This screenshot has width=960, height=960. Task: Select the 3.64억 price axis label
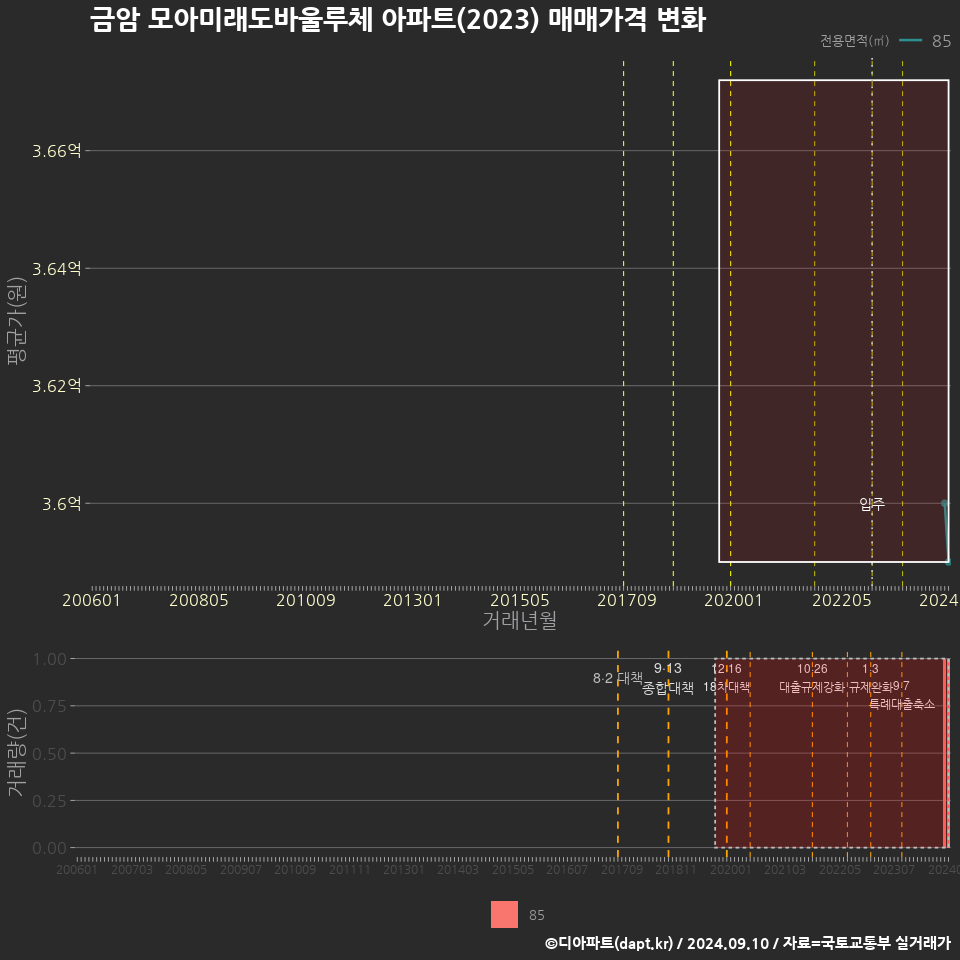(x=56, y=268)
